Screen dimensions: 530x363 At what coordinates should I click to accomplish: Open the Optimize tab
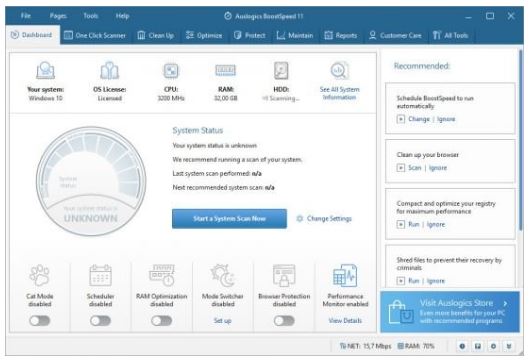coord(204,35)
